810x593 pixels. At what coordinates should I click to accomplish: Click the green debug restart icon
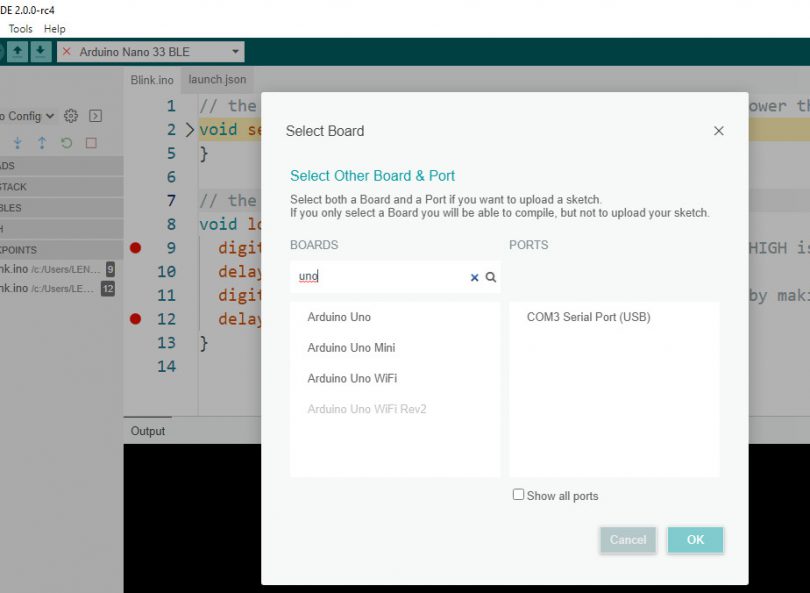click(x=66, y=143)
